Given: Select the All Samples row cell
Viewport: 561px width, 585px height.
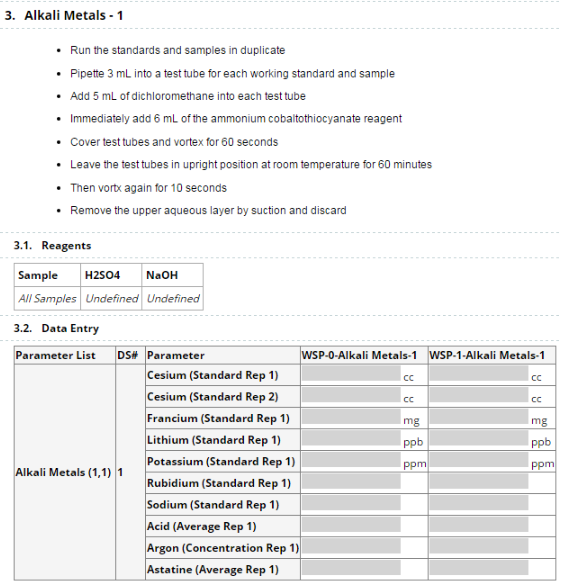Looking at the screenshot, I should (x=47, y=298).
